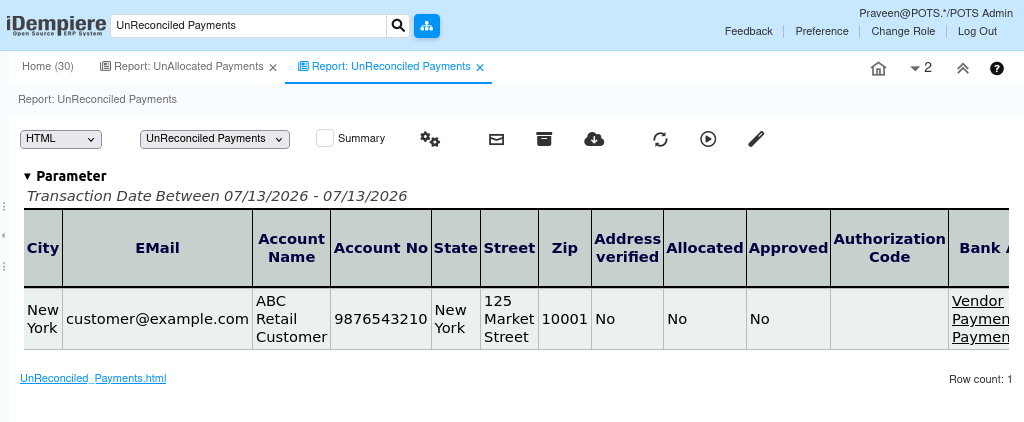
Task: Click the Account No column header
Action: coord(381,248)
